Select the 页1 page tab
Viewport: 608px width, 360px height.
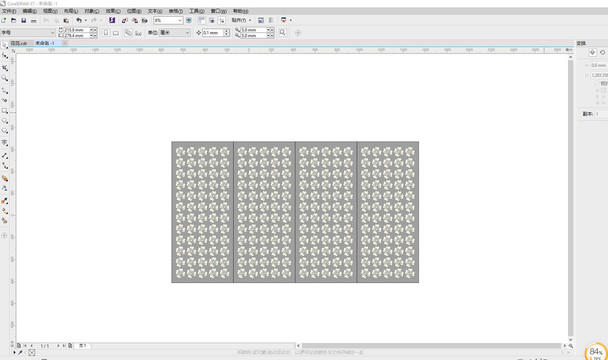tap(83, 345)
